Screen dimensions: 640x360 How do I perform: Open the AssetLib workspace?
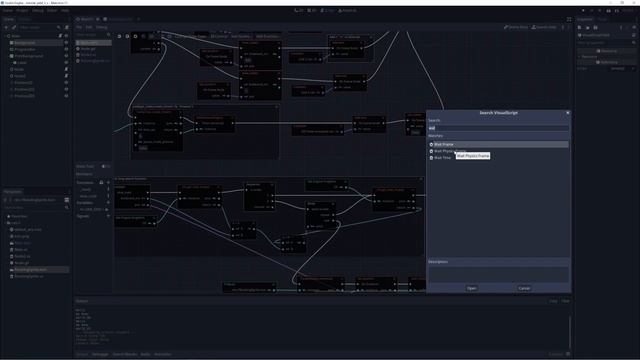[x=347, y=11]
